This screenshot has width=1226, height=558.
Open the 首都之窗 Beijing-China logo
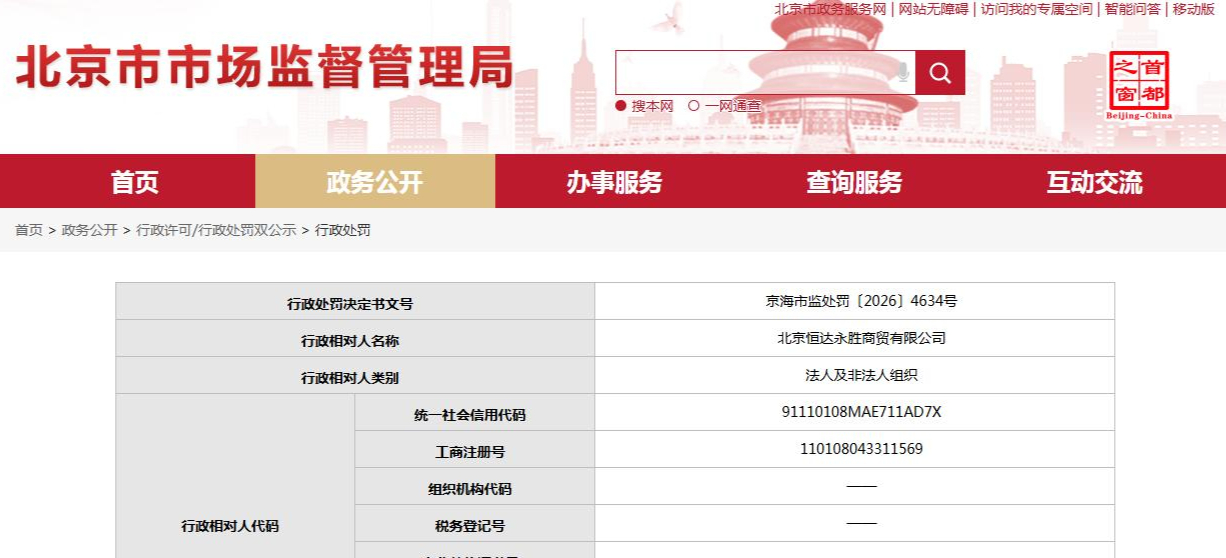tap(1139, 85)
